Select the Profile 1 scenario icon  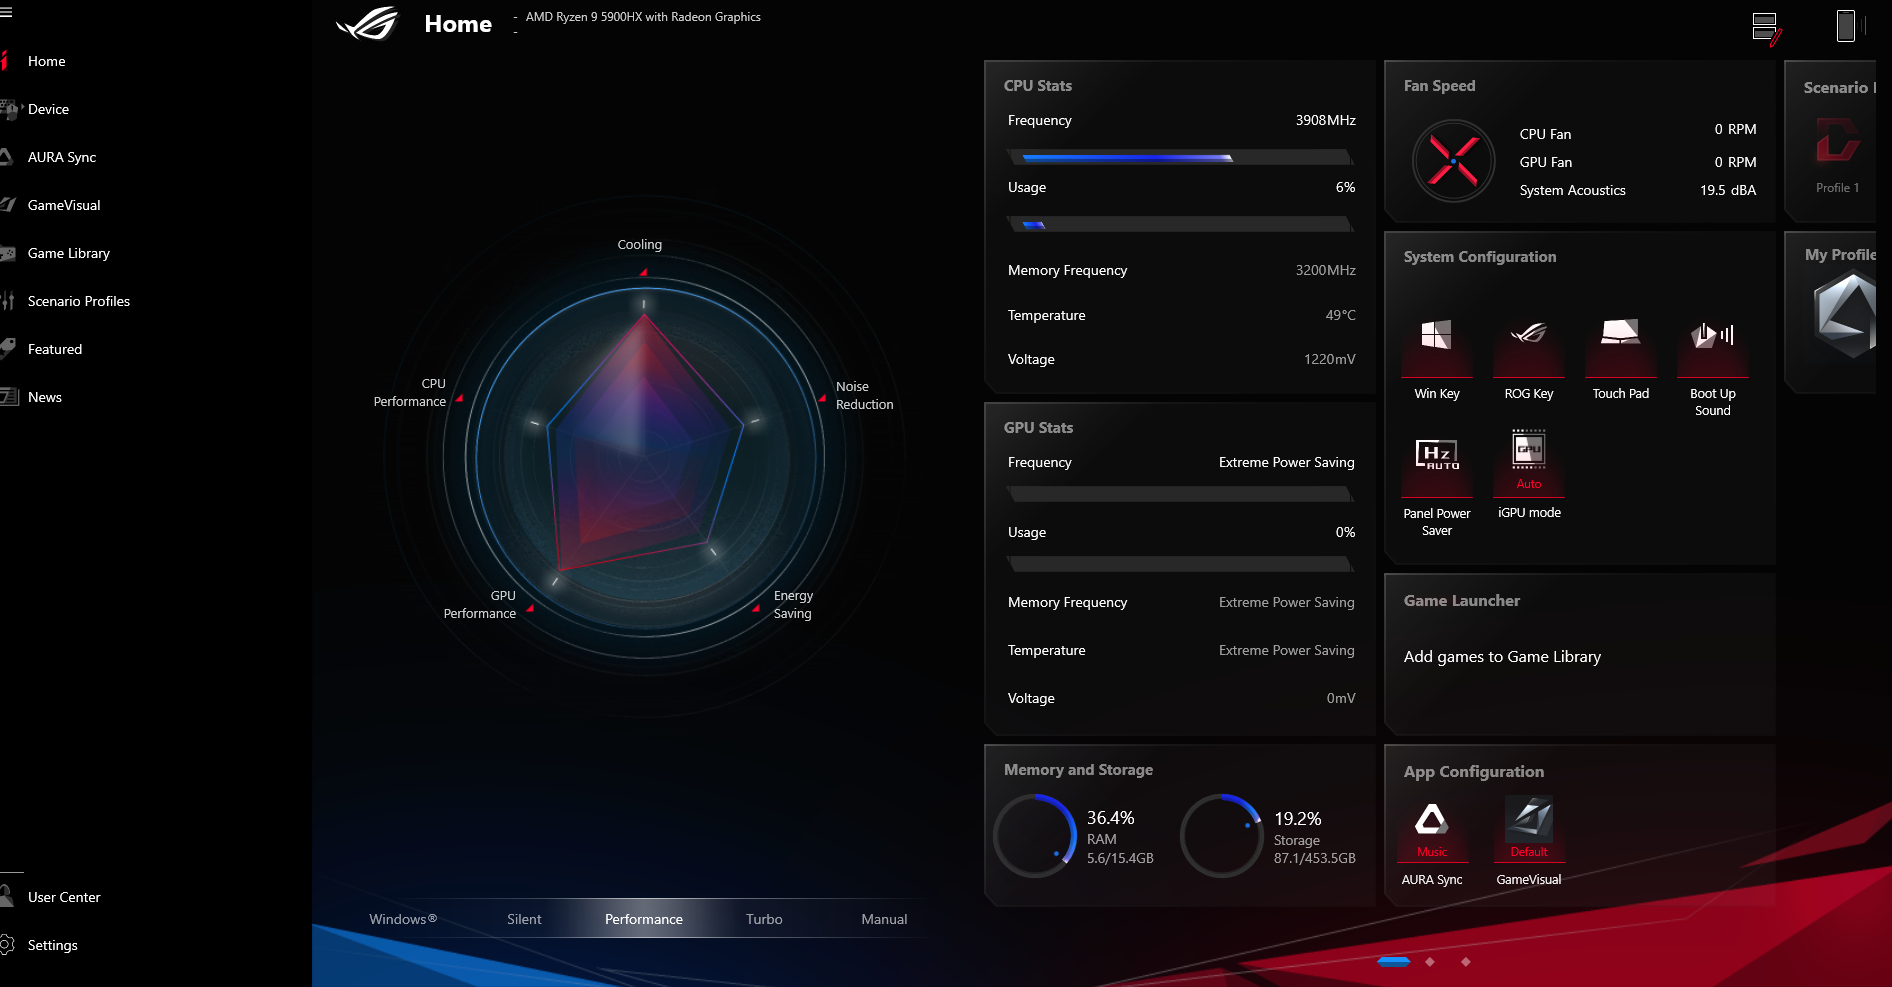click(1838, 140)
